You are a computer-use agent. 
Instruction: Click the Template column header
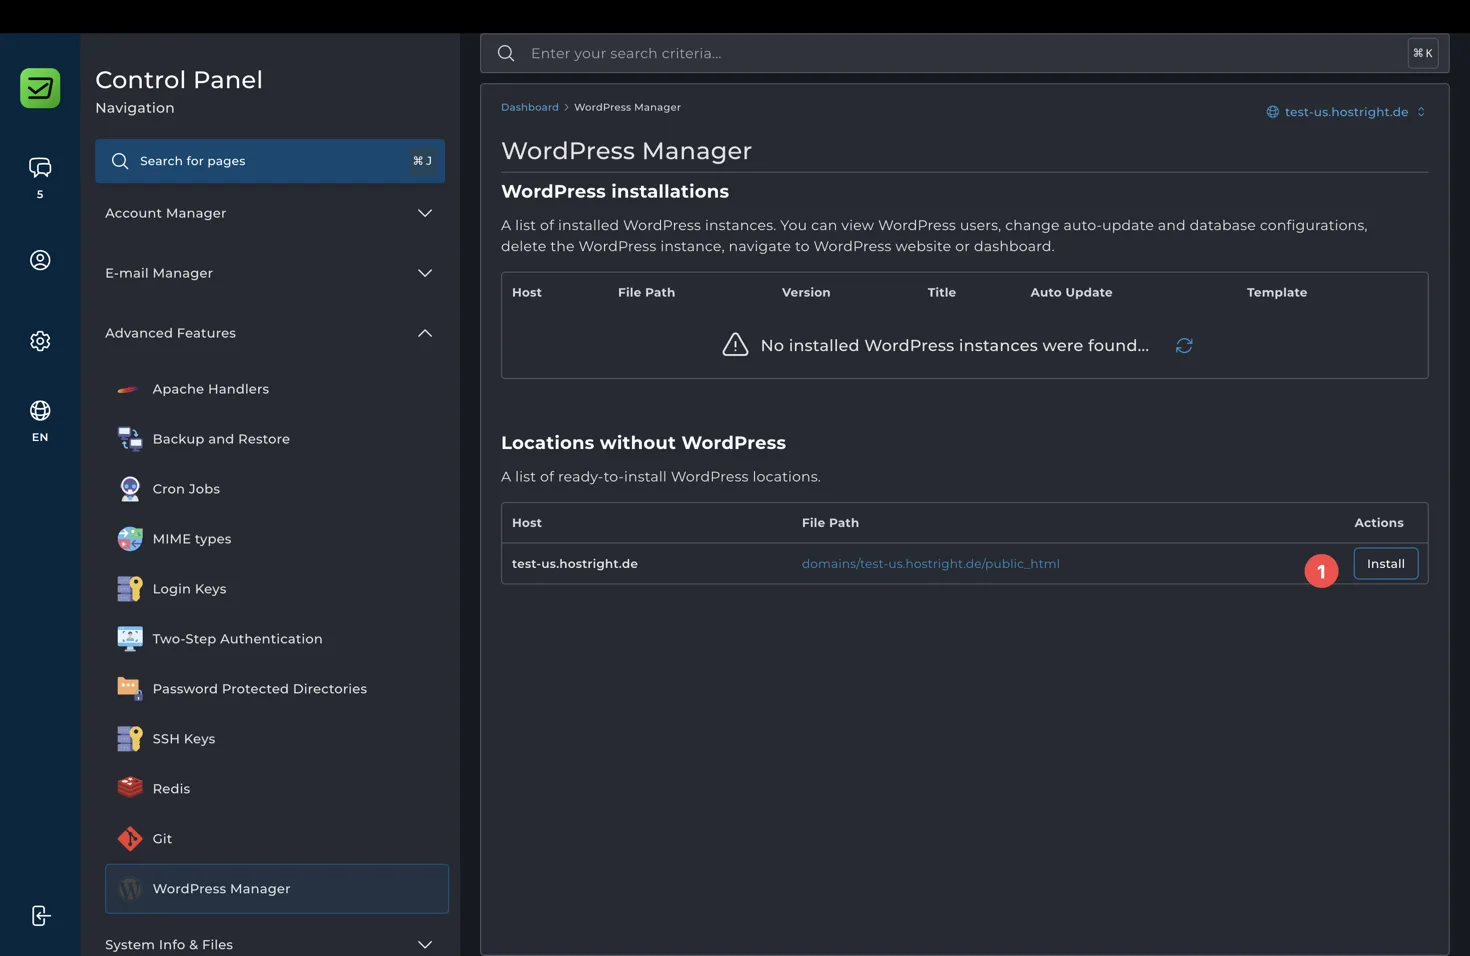(1276, 293)
